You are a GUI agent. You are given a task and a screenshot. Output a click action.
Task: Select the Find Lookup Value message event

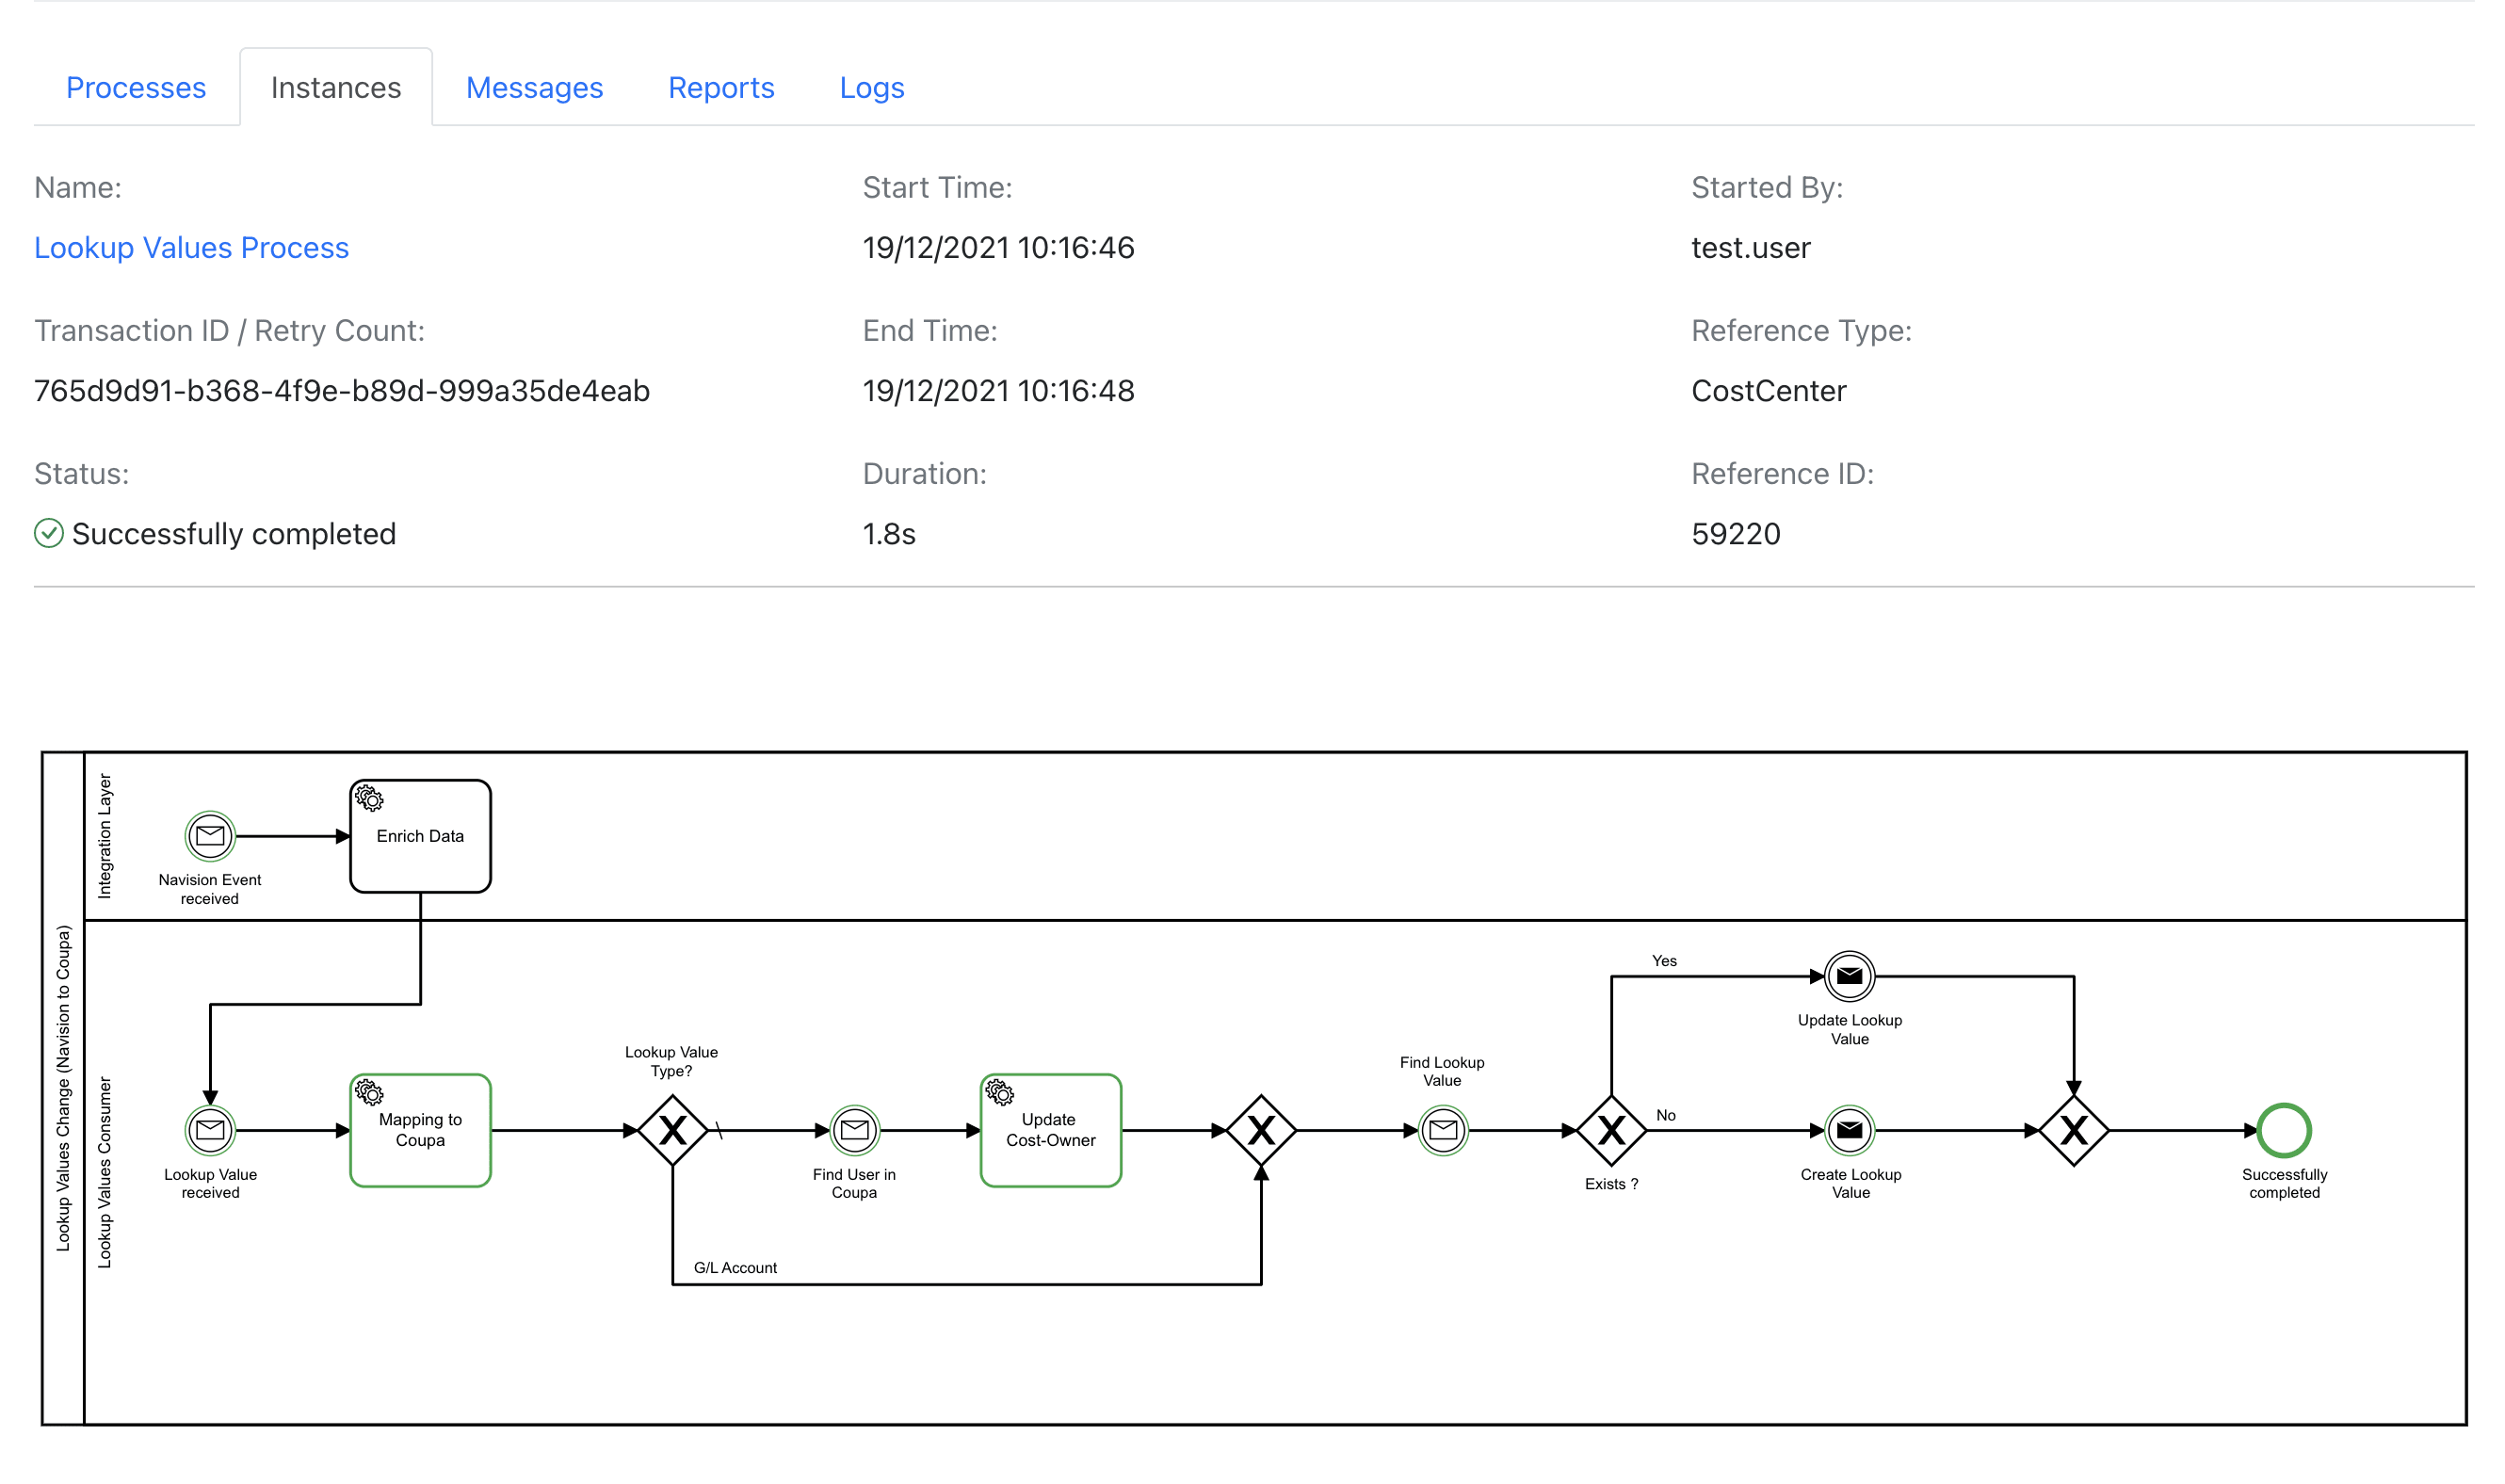1443,1130
